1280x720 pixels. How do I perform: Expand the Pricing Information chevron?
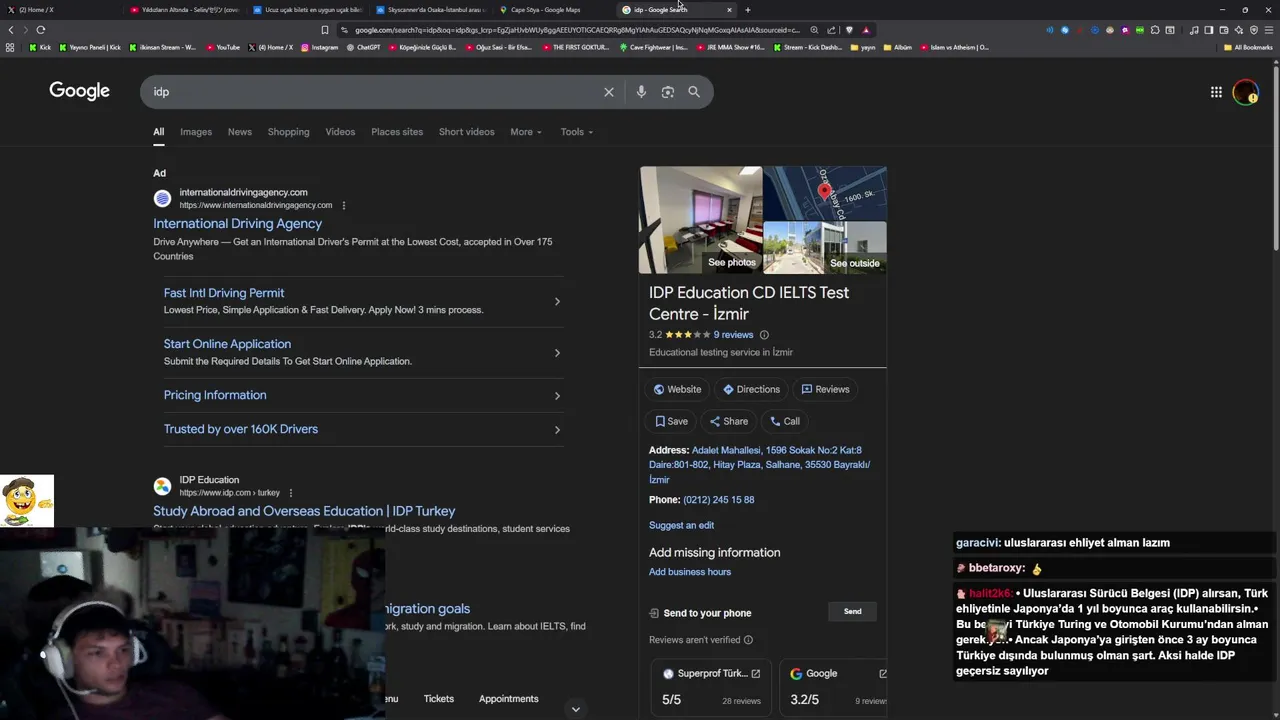coord(557,396)
